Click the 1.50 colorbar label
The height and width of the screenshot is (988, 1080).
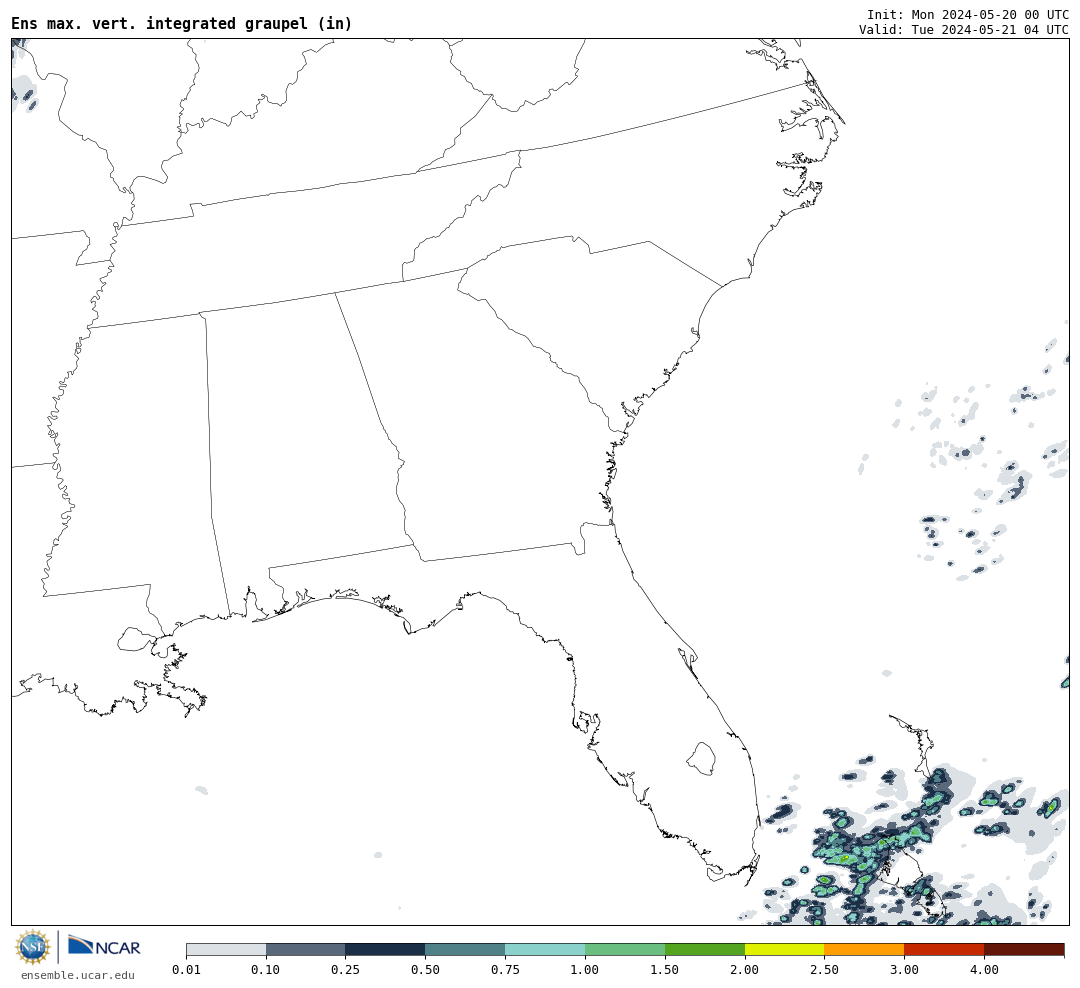tap(665, 970)
